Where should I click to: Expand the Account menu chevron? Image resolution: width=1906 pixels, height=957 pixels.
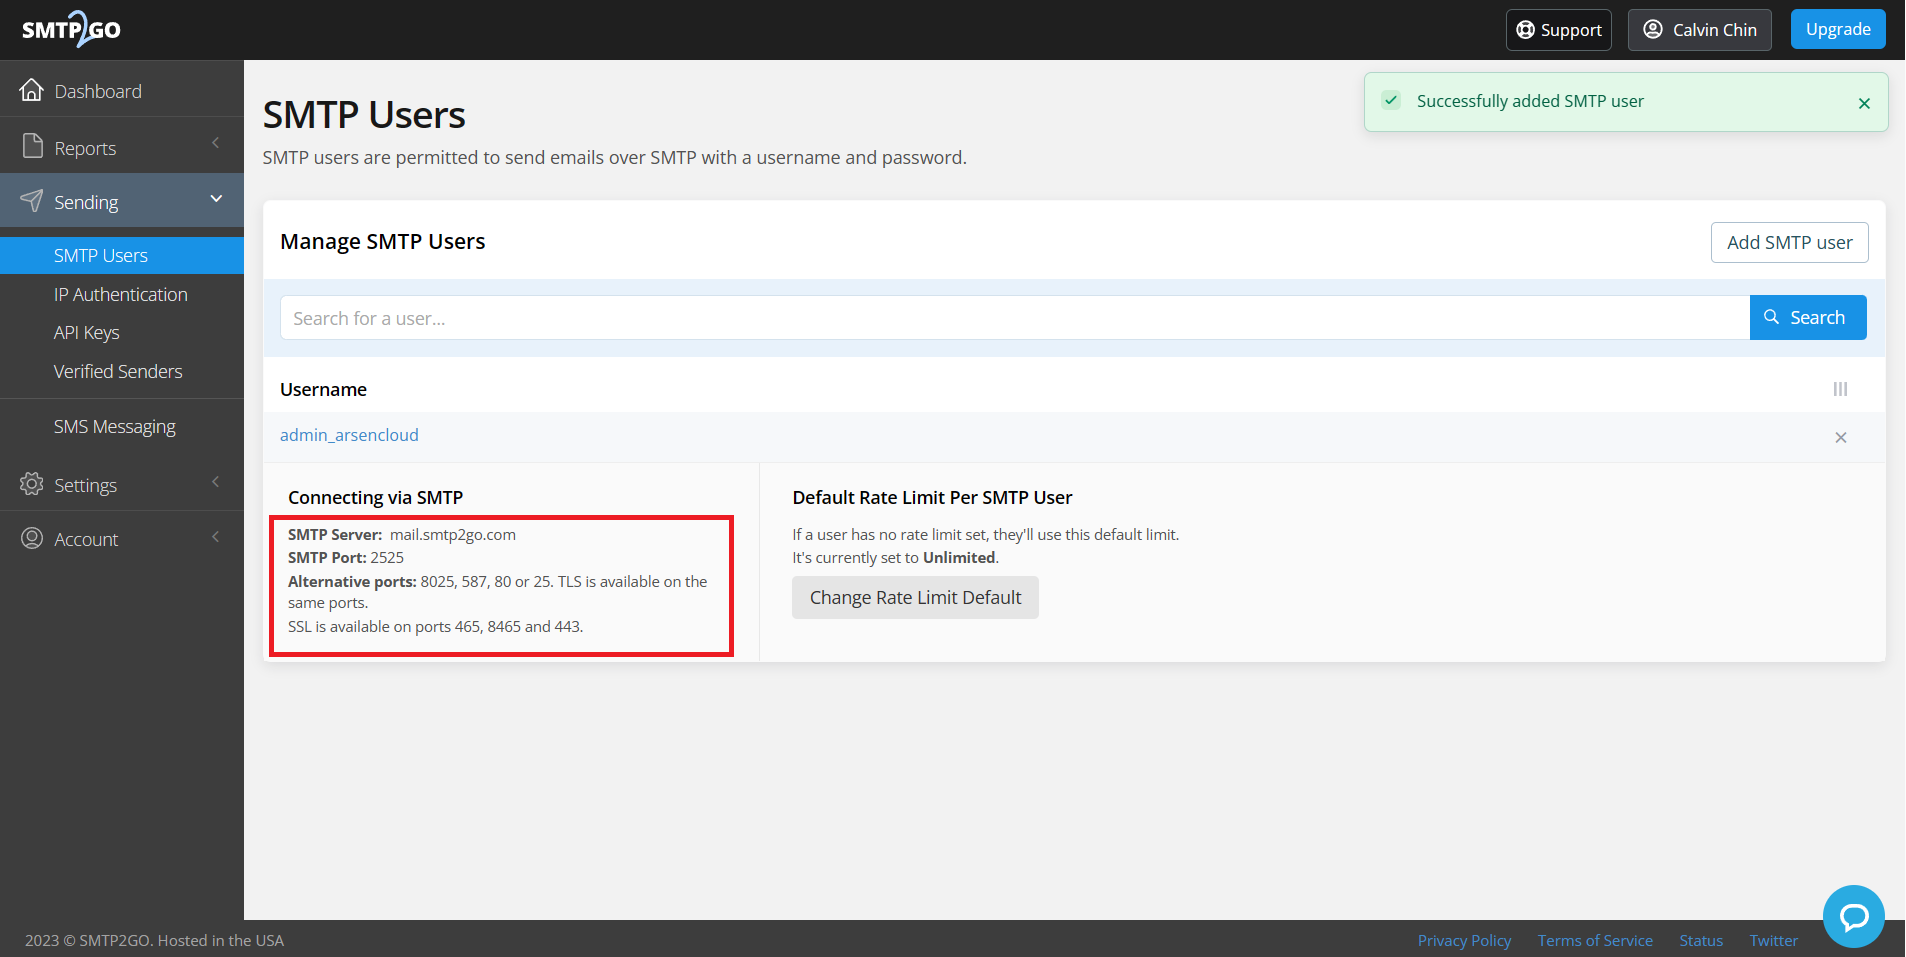coord(215,537)
